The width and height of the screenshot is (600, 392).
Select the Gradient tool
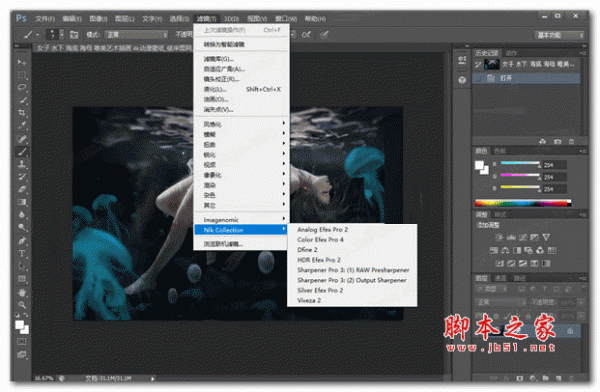coord(22,202)
